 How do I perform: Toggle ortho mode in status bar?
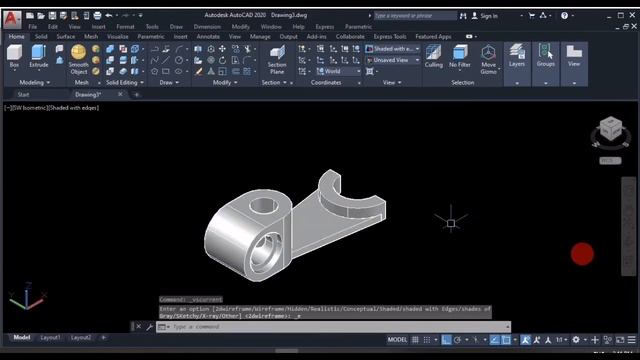(x=446, y=340)
